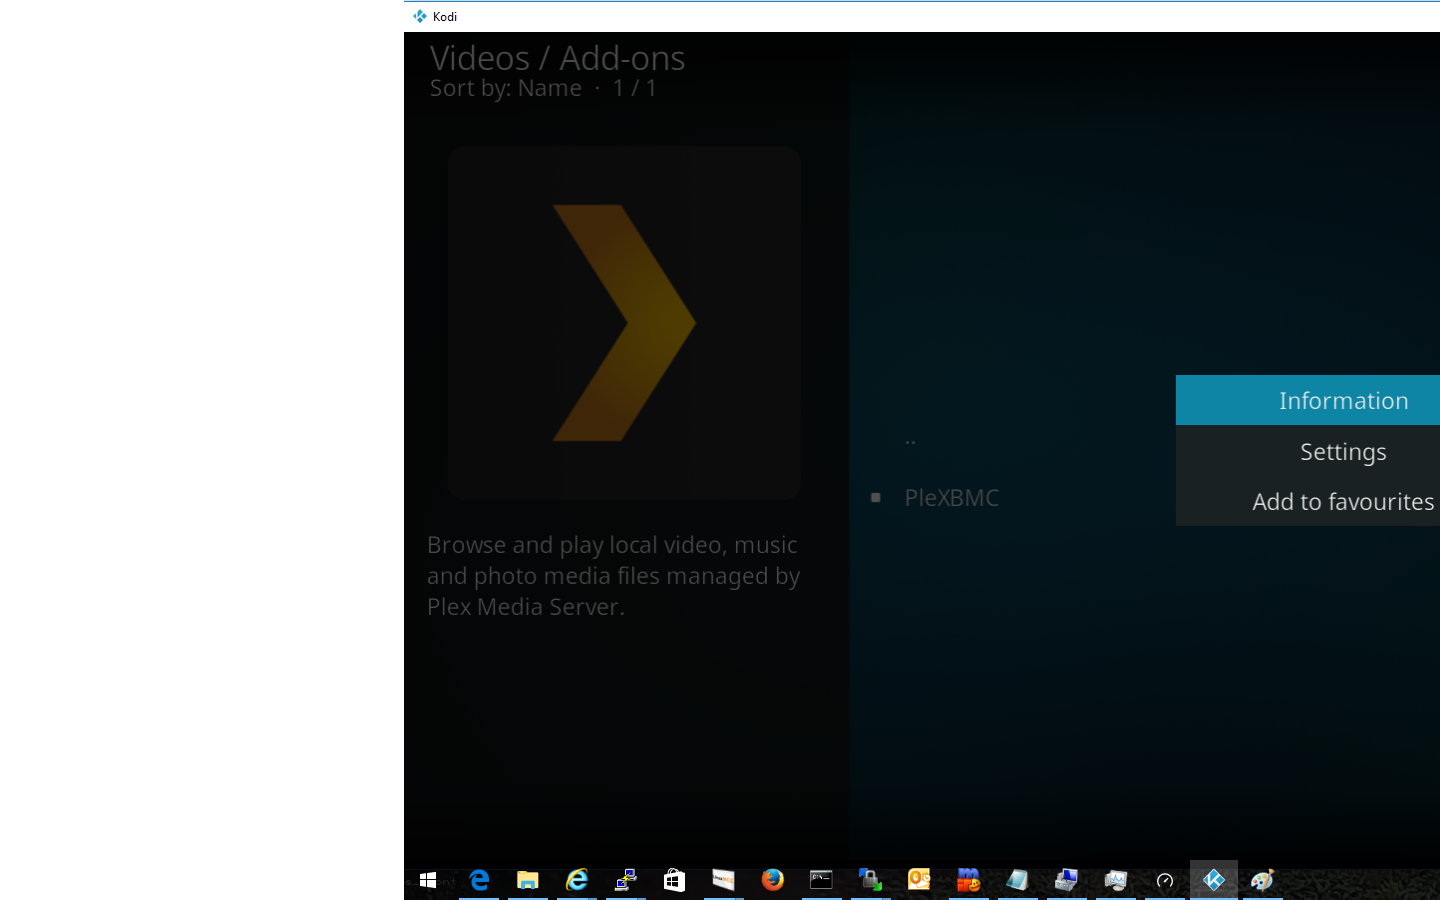Viewport: 1440px width, 900px height.
Task: Open the padlock transfer taskbar app
Action: tap(871, 880)
